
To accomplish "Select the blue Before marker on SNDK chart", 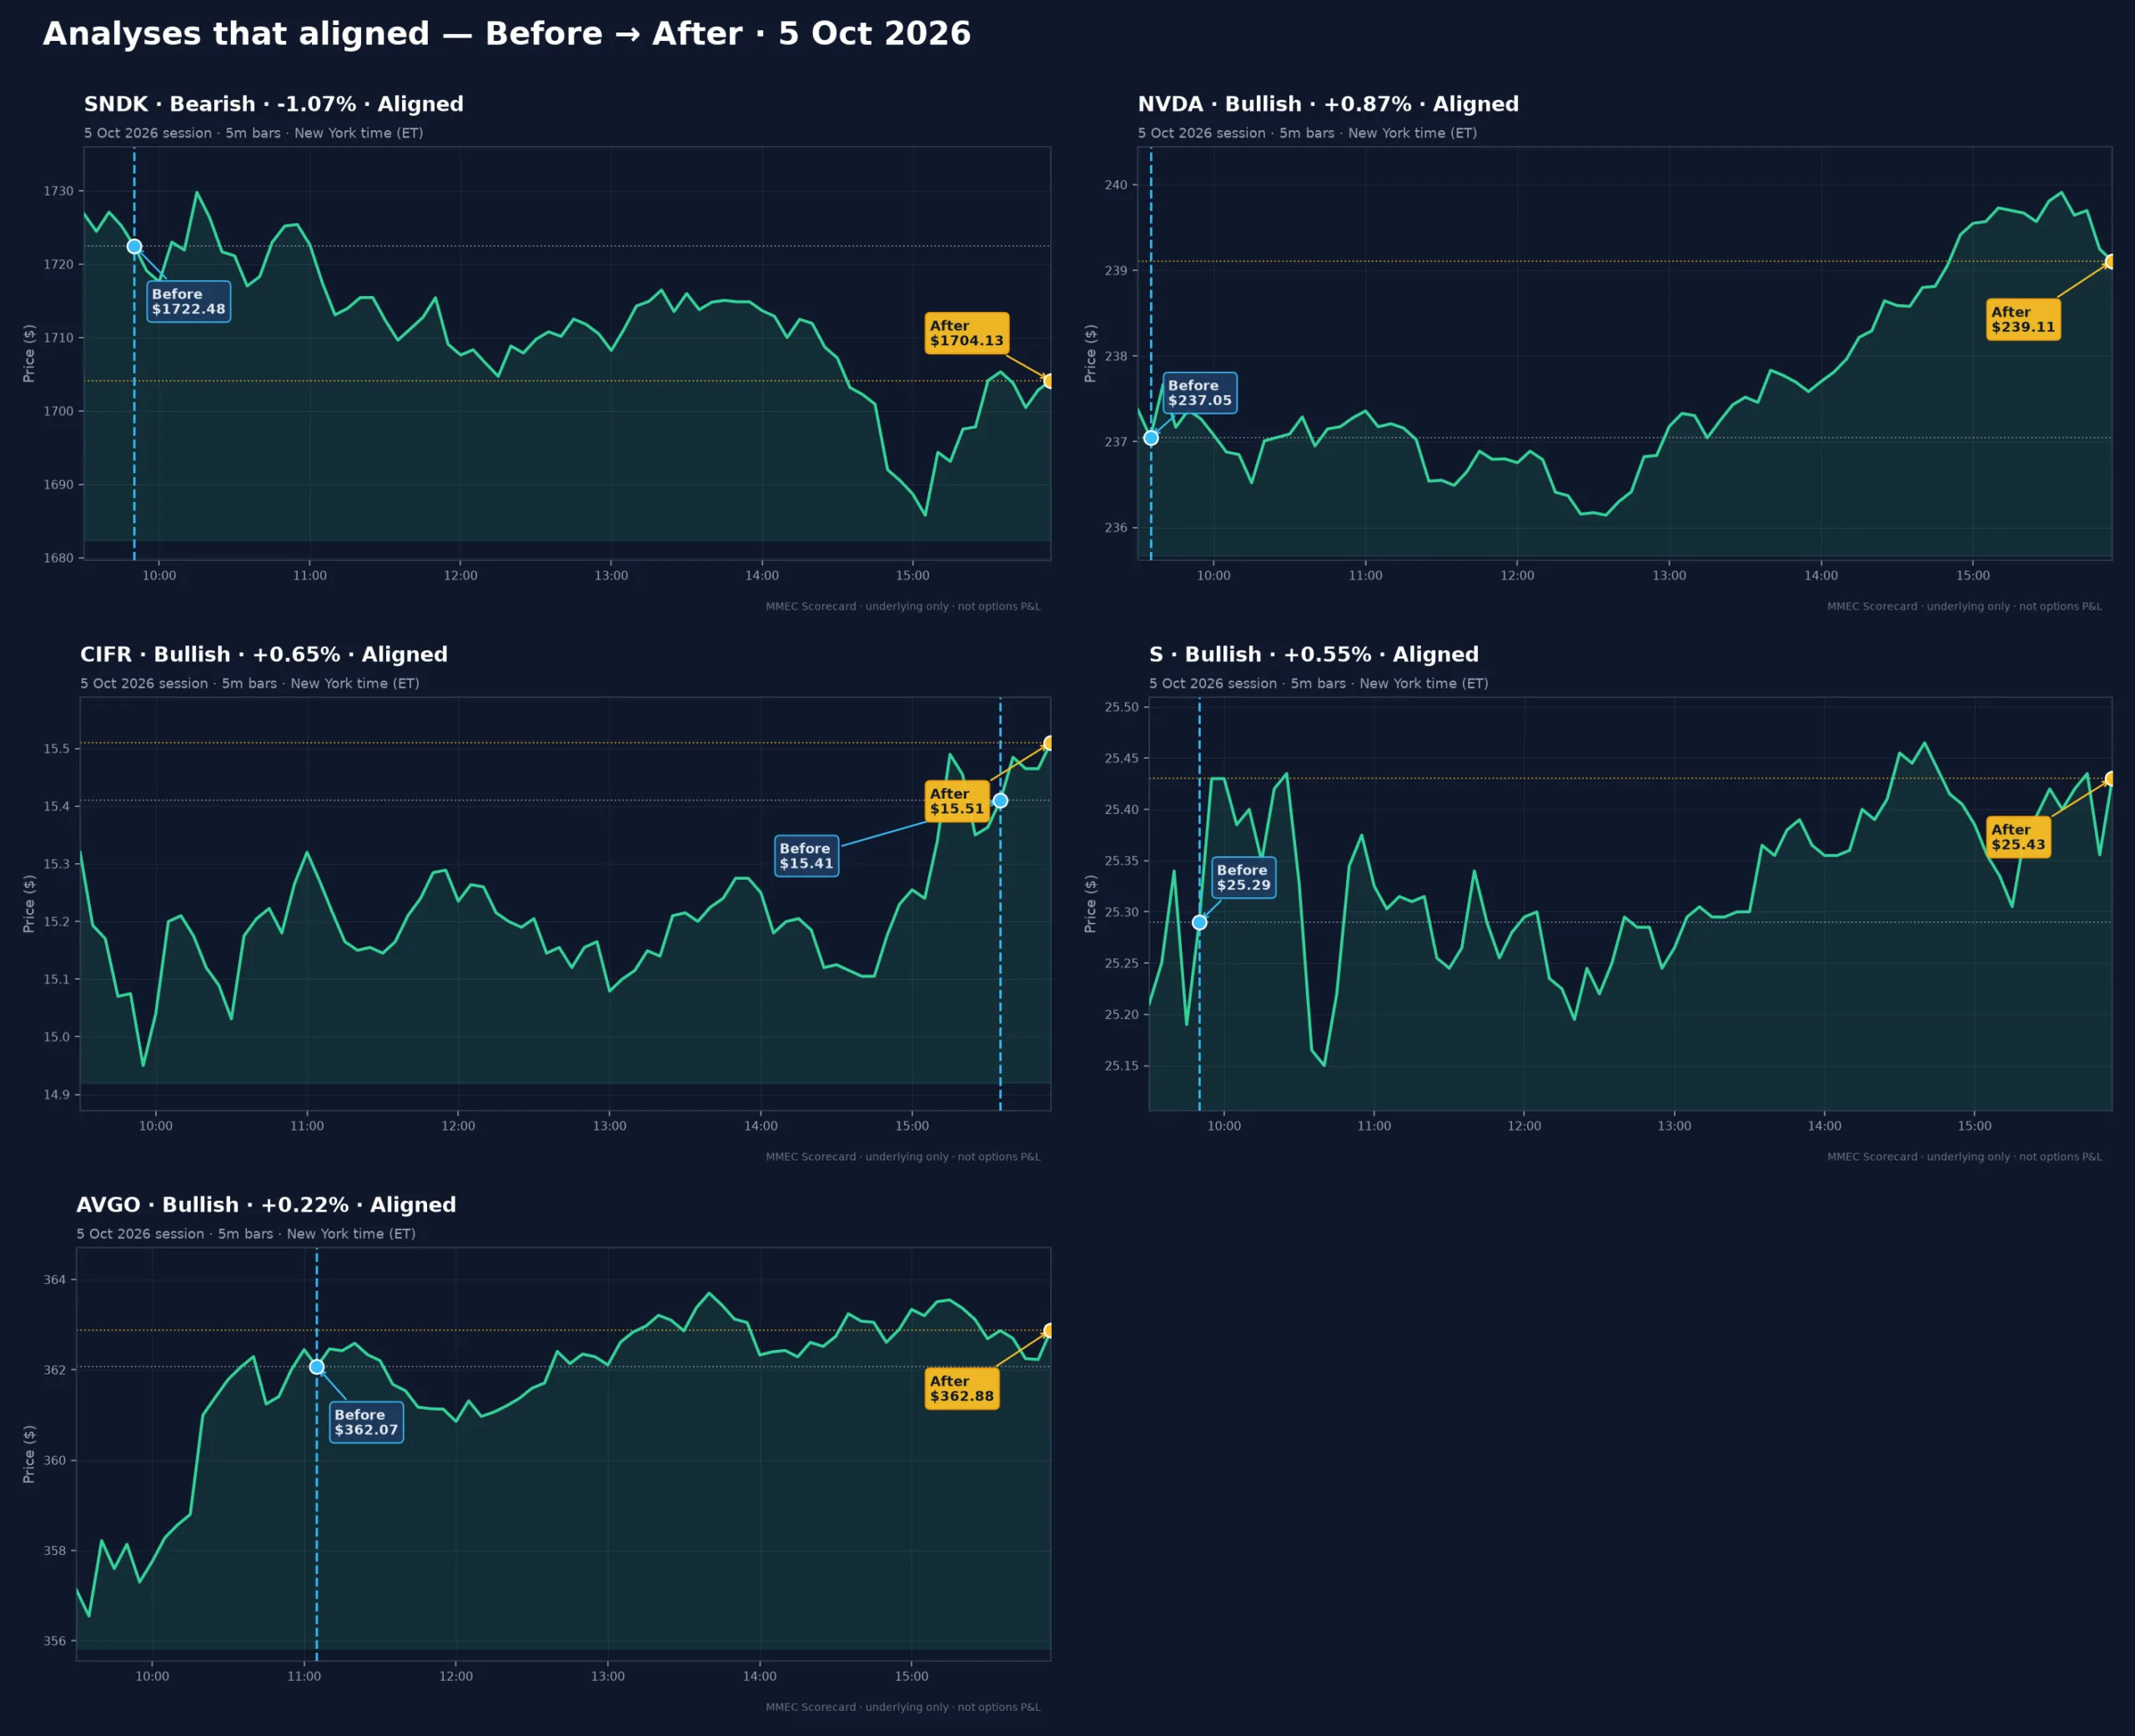I will 134,246.
